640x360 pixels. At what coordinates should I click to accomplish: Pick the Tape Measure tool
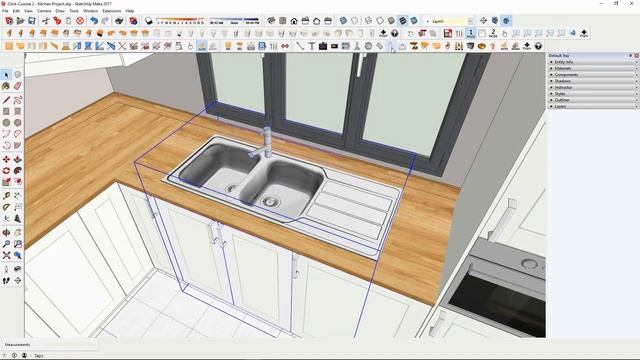pyautogui.click(x=6, y=196)
